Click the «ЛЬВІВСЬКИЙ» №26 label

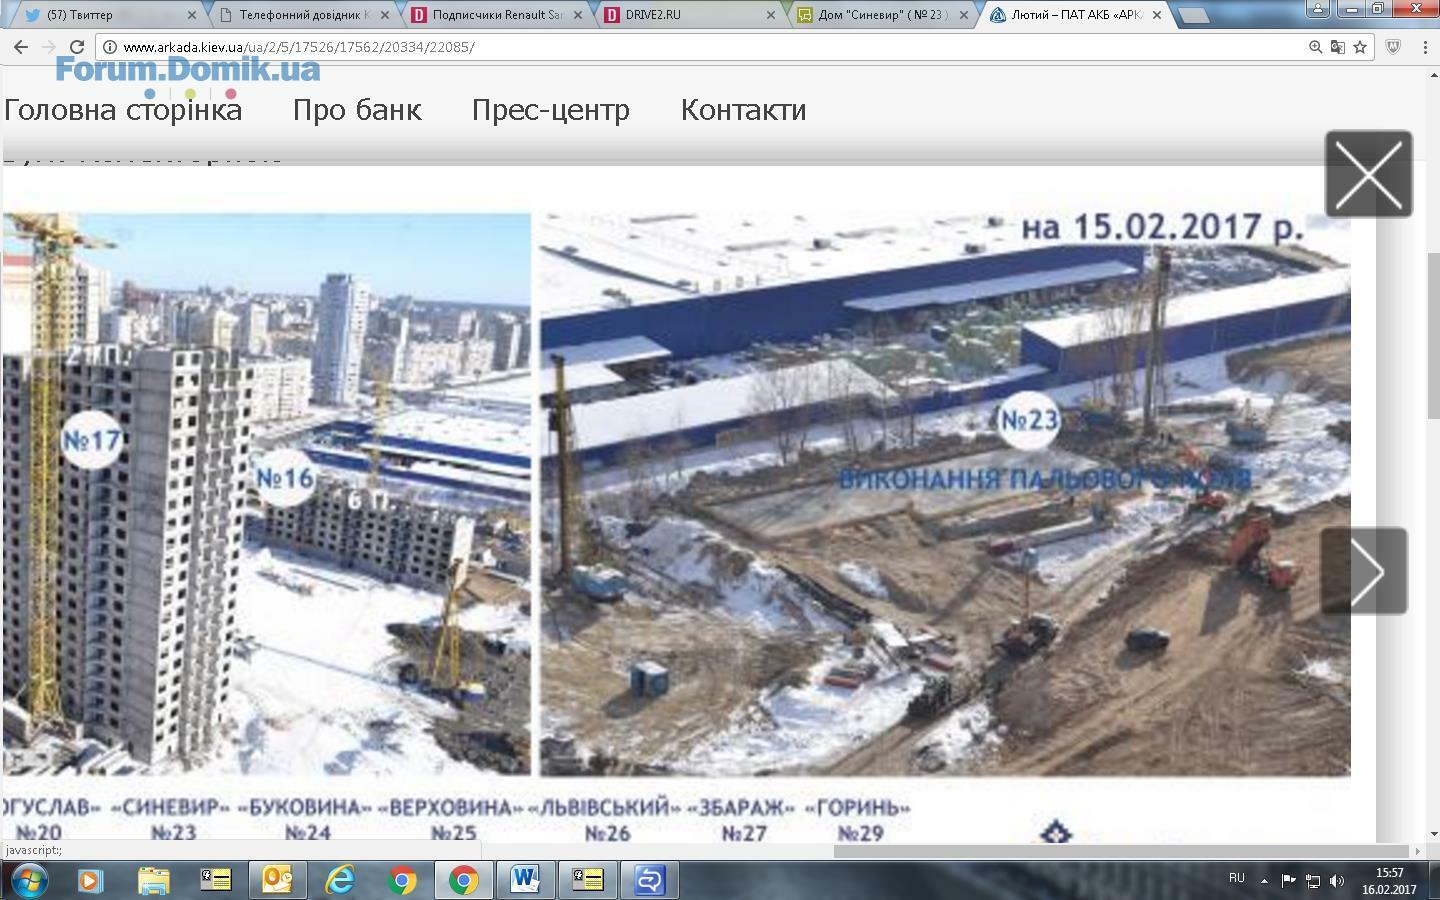pyautogui.click(x=605, y=819)
